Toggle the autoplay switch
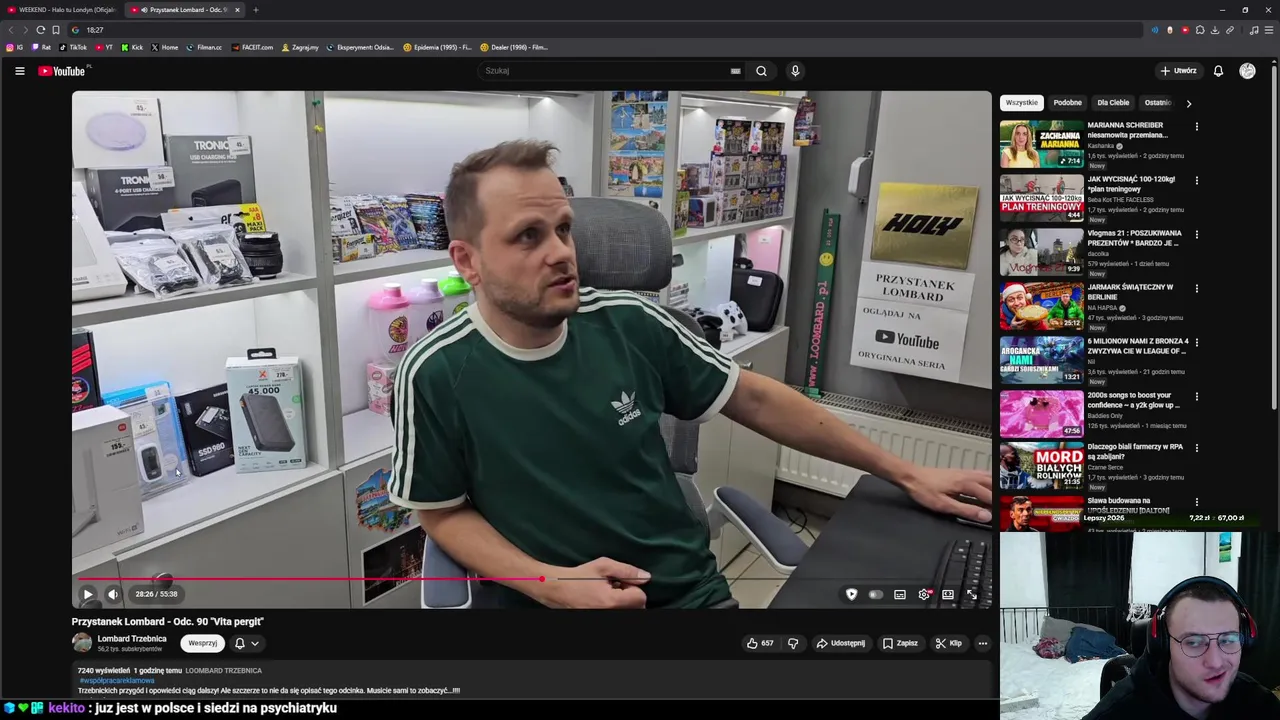Viewport: 1280px width, 720px height. click(x=875, y=594)
